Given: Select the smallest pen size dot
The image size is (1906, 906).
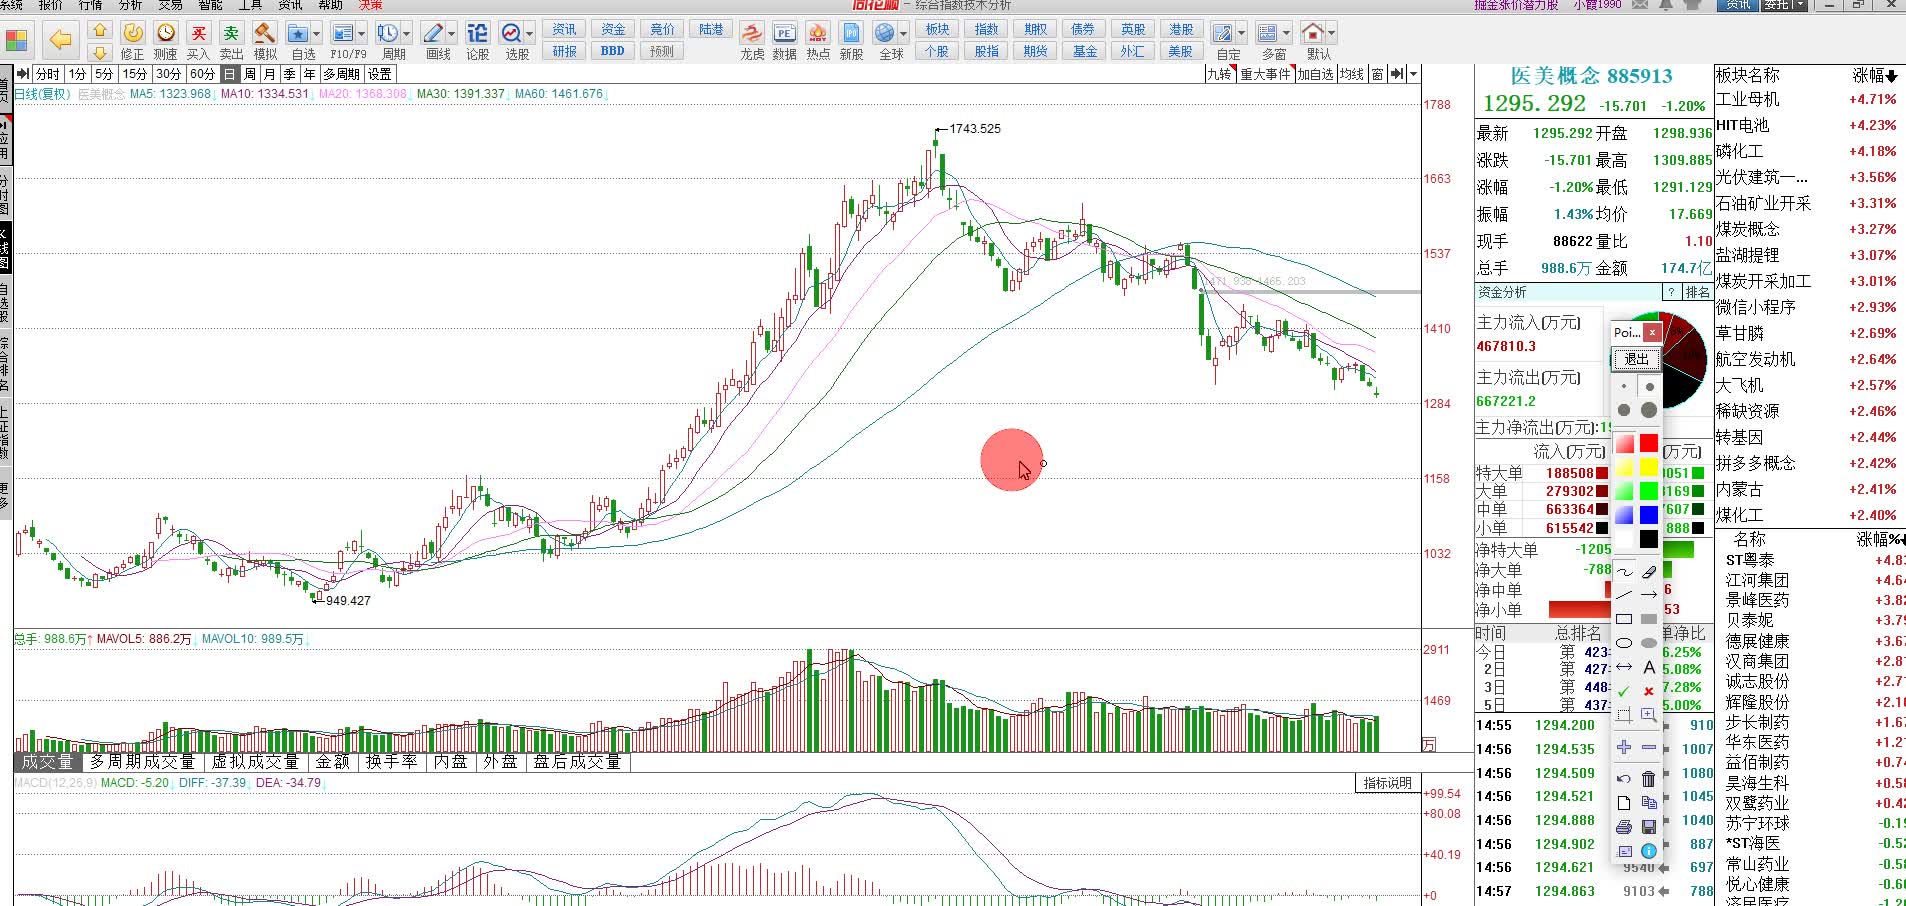Looking at the screenshot, I should coord(1624,386).
